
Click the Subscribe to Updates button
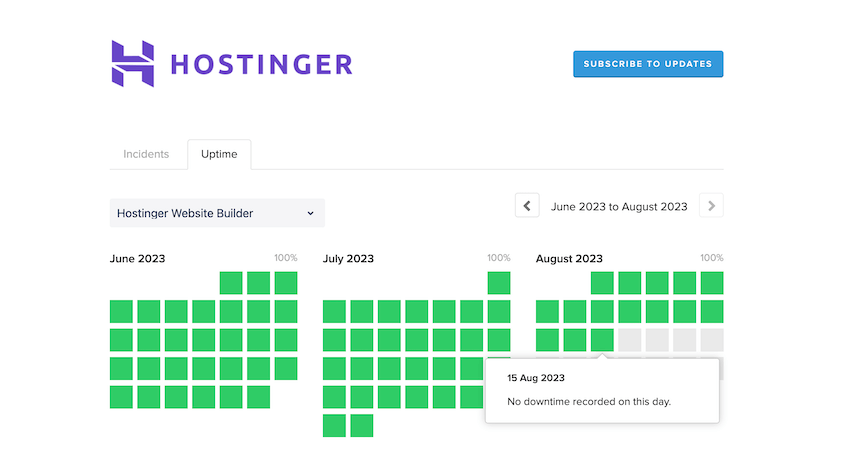coord(648,64)
